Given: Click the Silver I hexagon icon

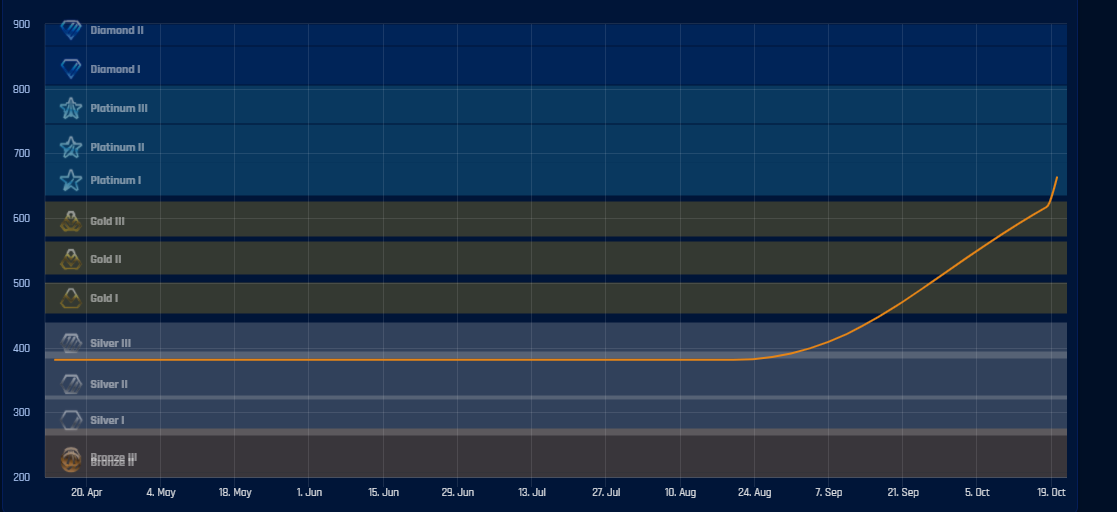Looking at the screenshot, I should [x=71, y=420].
